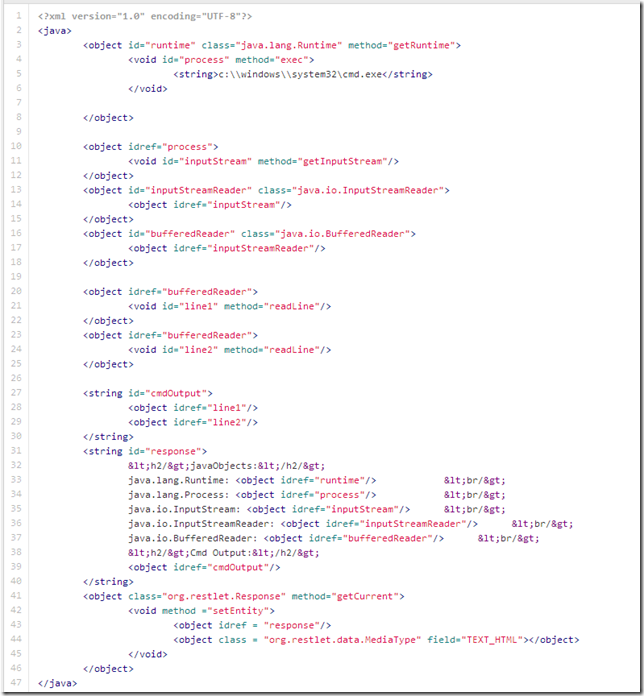Select the closing </void> tag on line 45
Viewport: 644px width, 696px height.
tap(148, 654)
